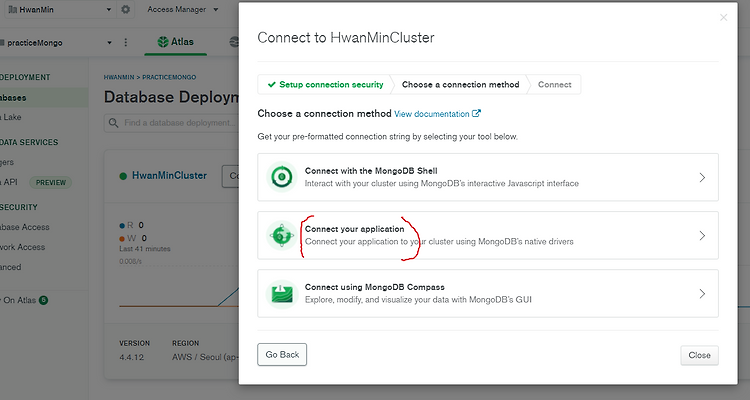
Task: Switch to the Atlas tab
Action: (x=176, y=42)
